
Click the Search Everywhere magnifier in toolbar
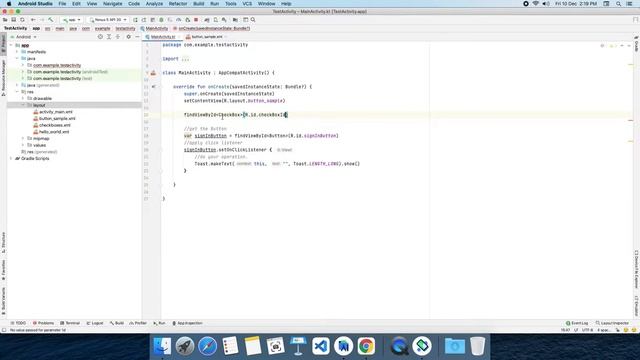pos(253,20)
